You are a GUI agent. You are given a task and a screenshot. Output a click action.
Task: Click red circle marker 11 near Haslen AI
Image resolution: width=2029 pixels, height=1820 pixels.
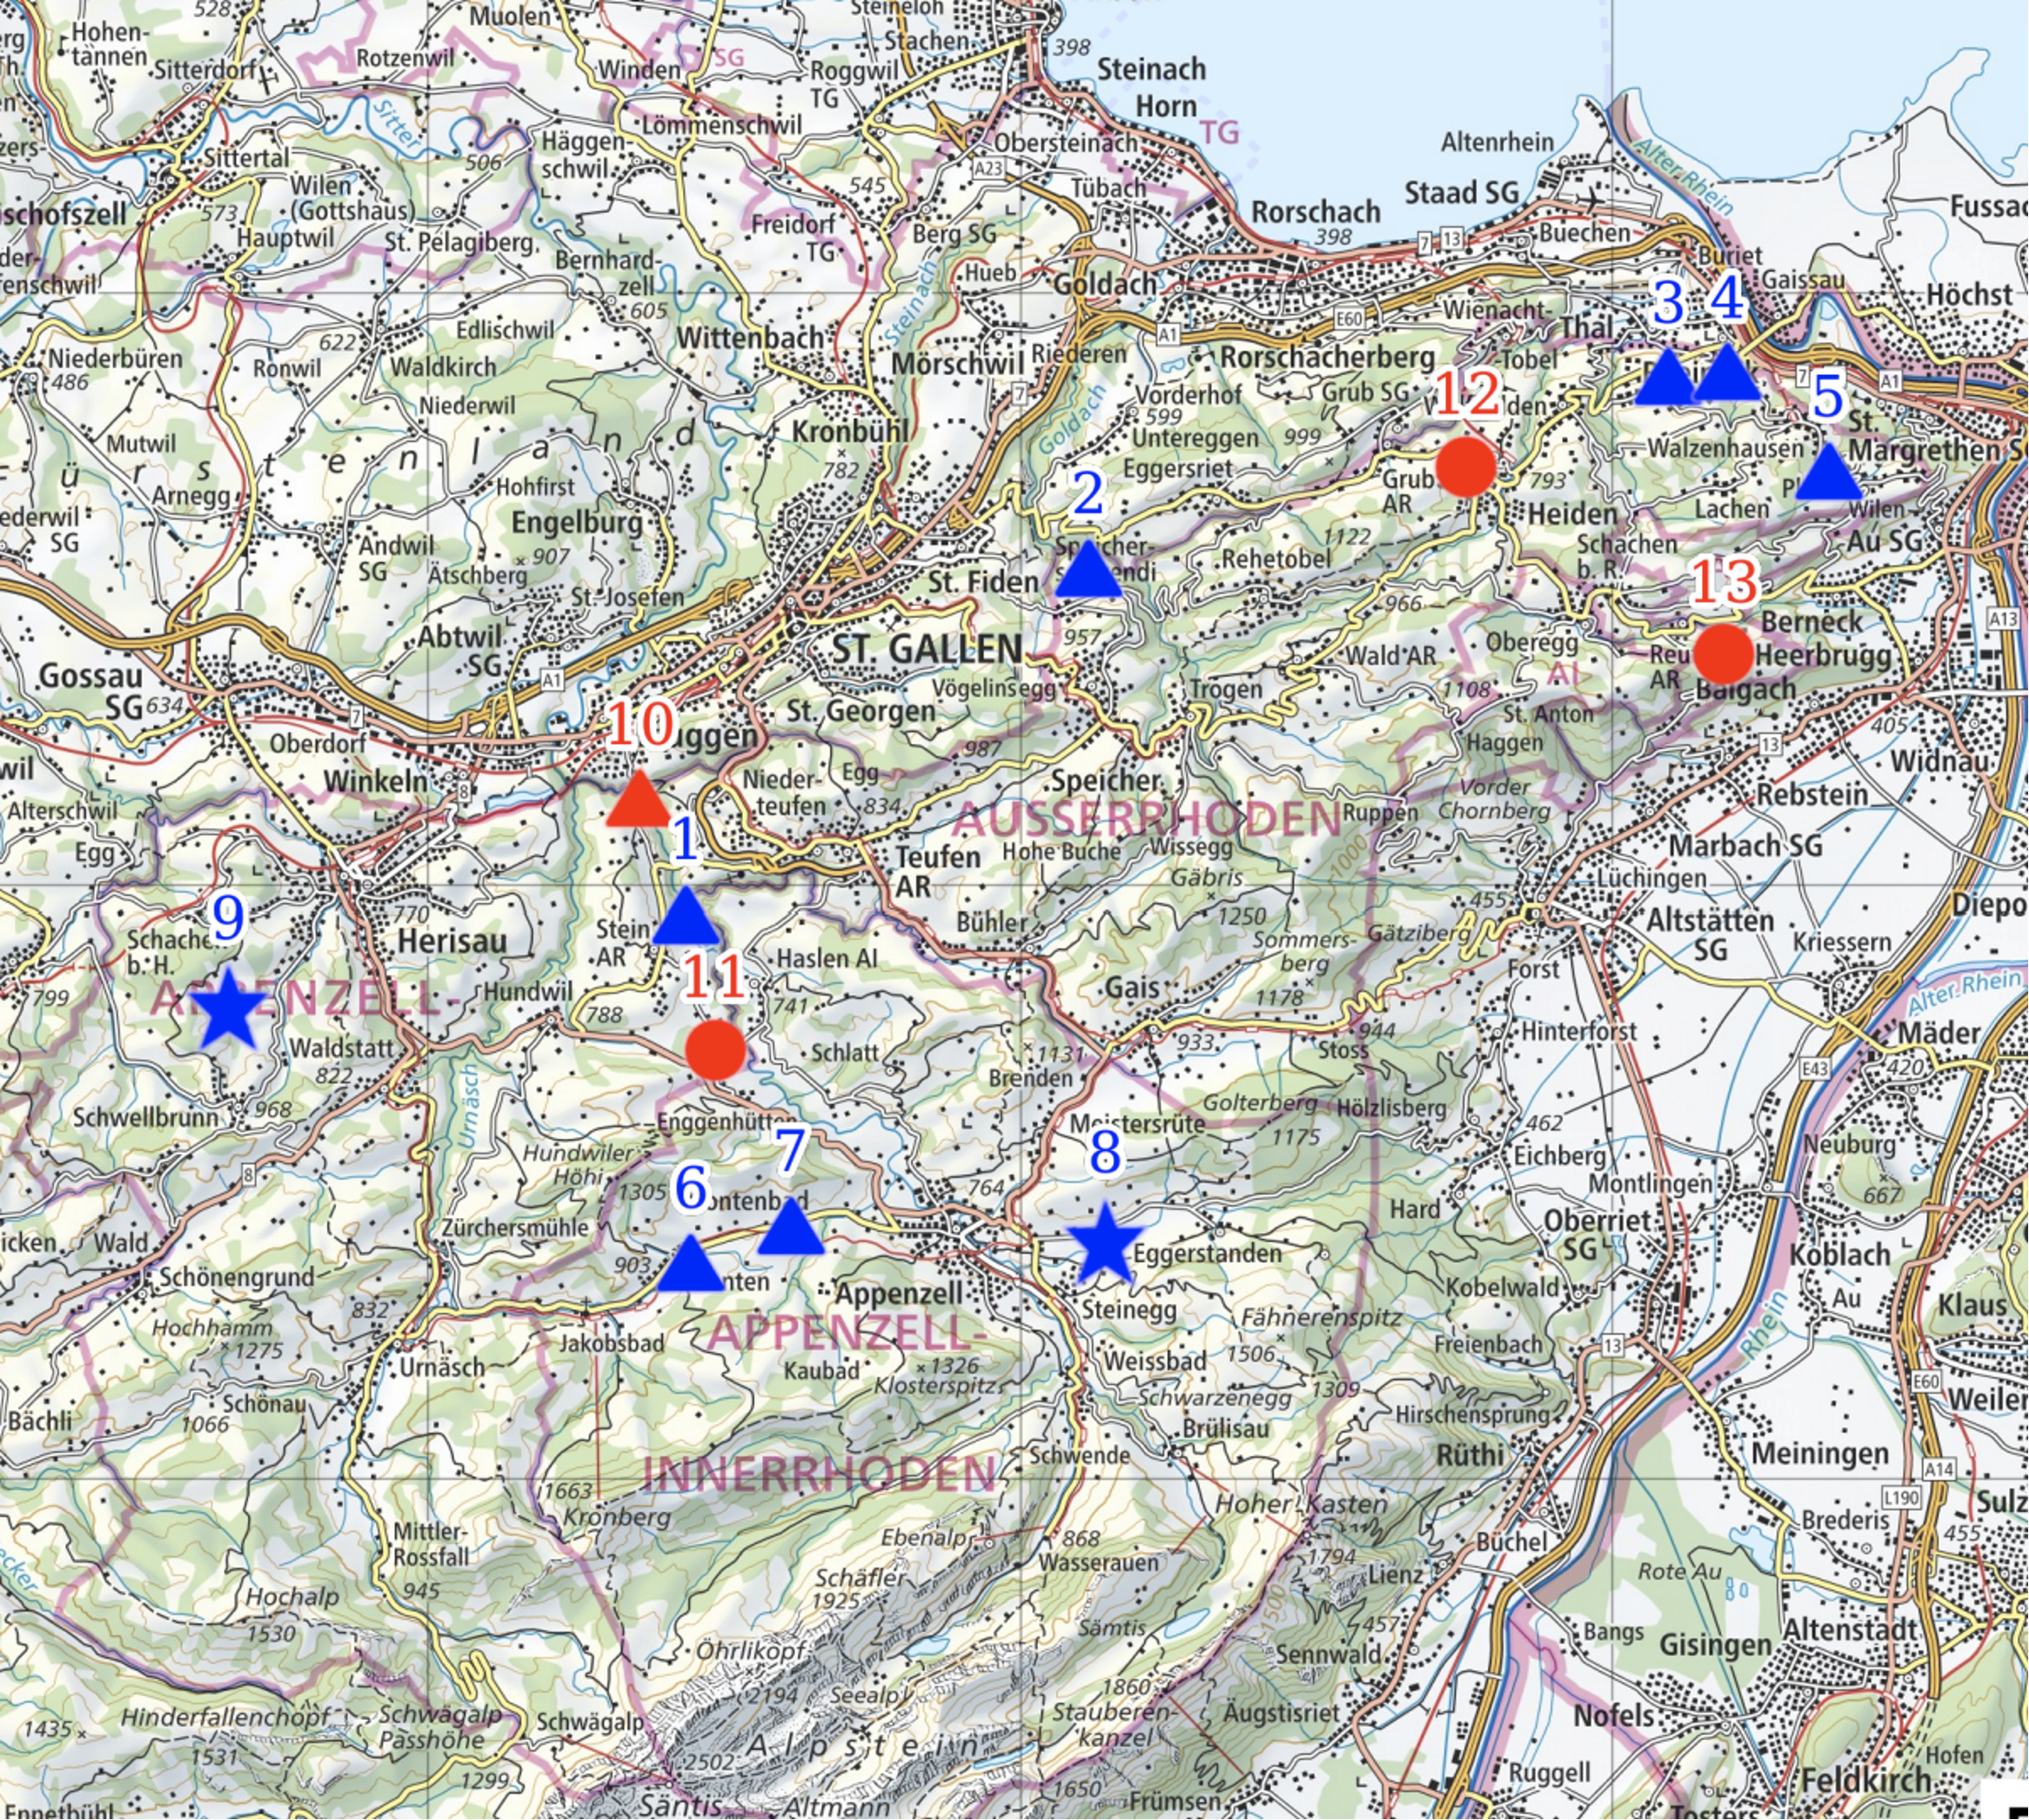click(x=716, y=1050)
